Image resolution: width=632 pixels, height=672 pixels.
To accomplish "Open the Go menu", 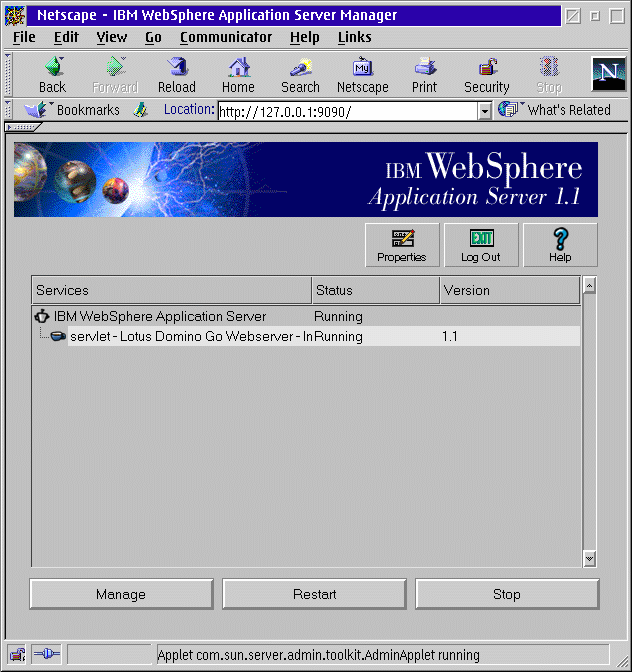I will (153, 37).
